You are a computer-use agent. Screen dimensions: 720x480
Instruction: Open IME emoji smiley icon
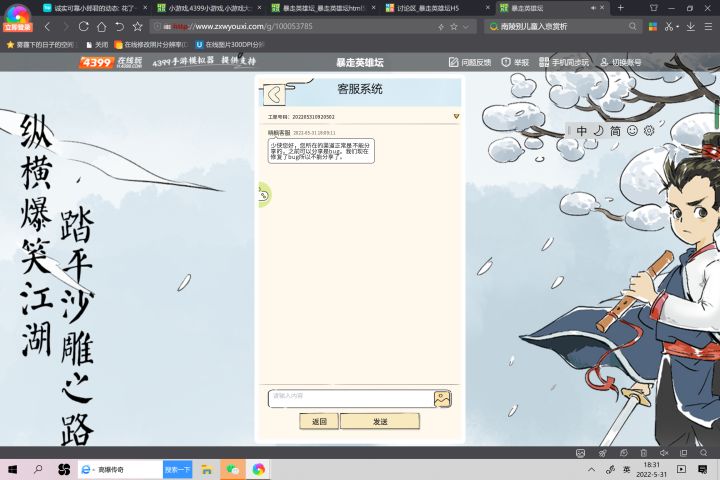[632, 131]
